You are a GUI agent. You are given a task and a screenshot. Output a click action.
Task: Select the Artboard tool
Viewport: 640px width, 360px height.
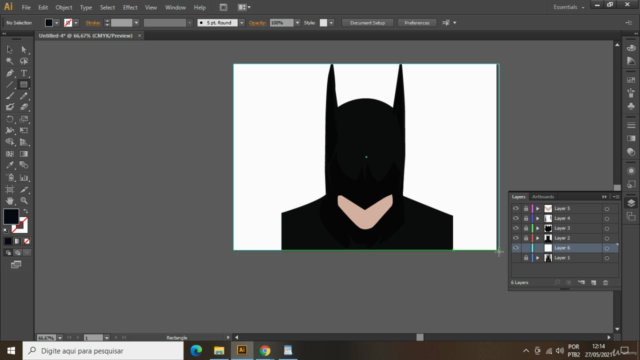coord(9,189)
